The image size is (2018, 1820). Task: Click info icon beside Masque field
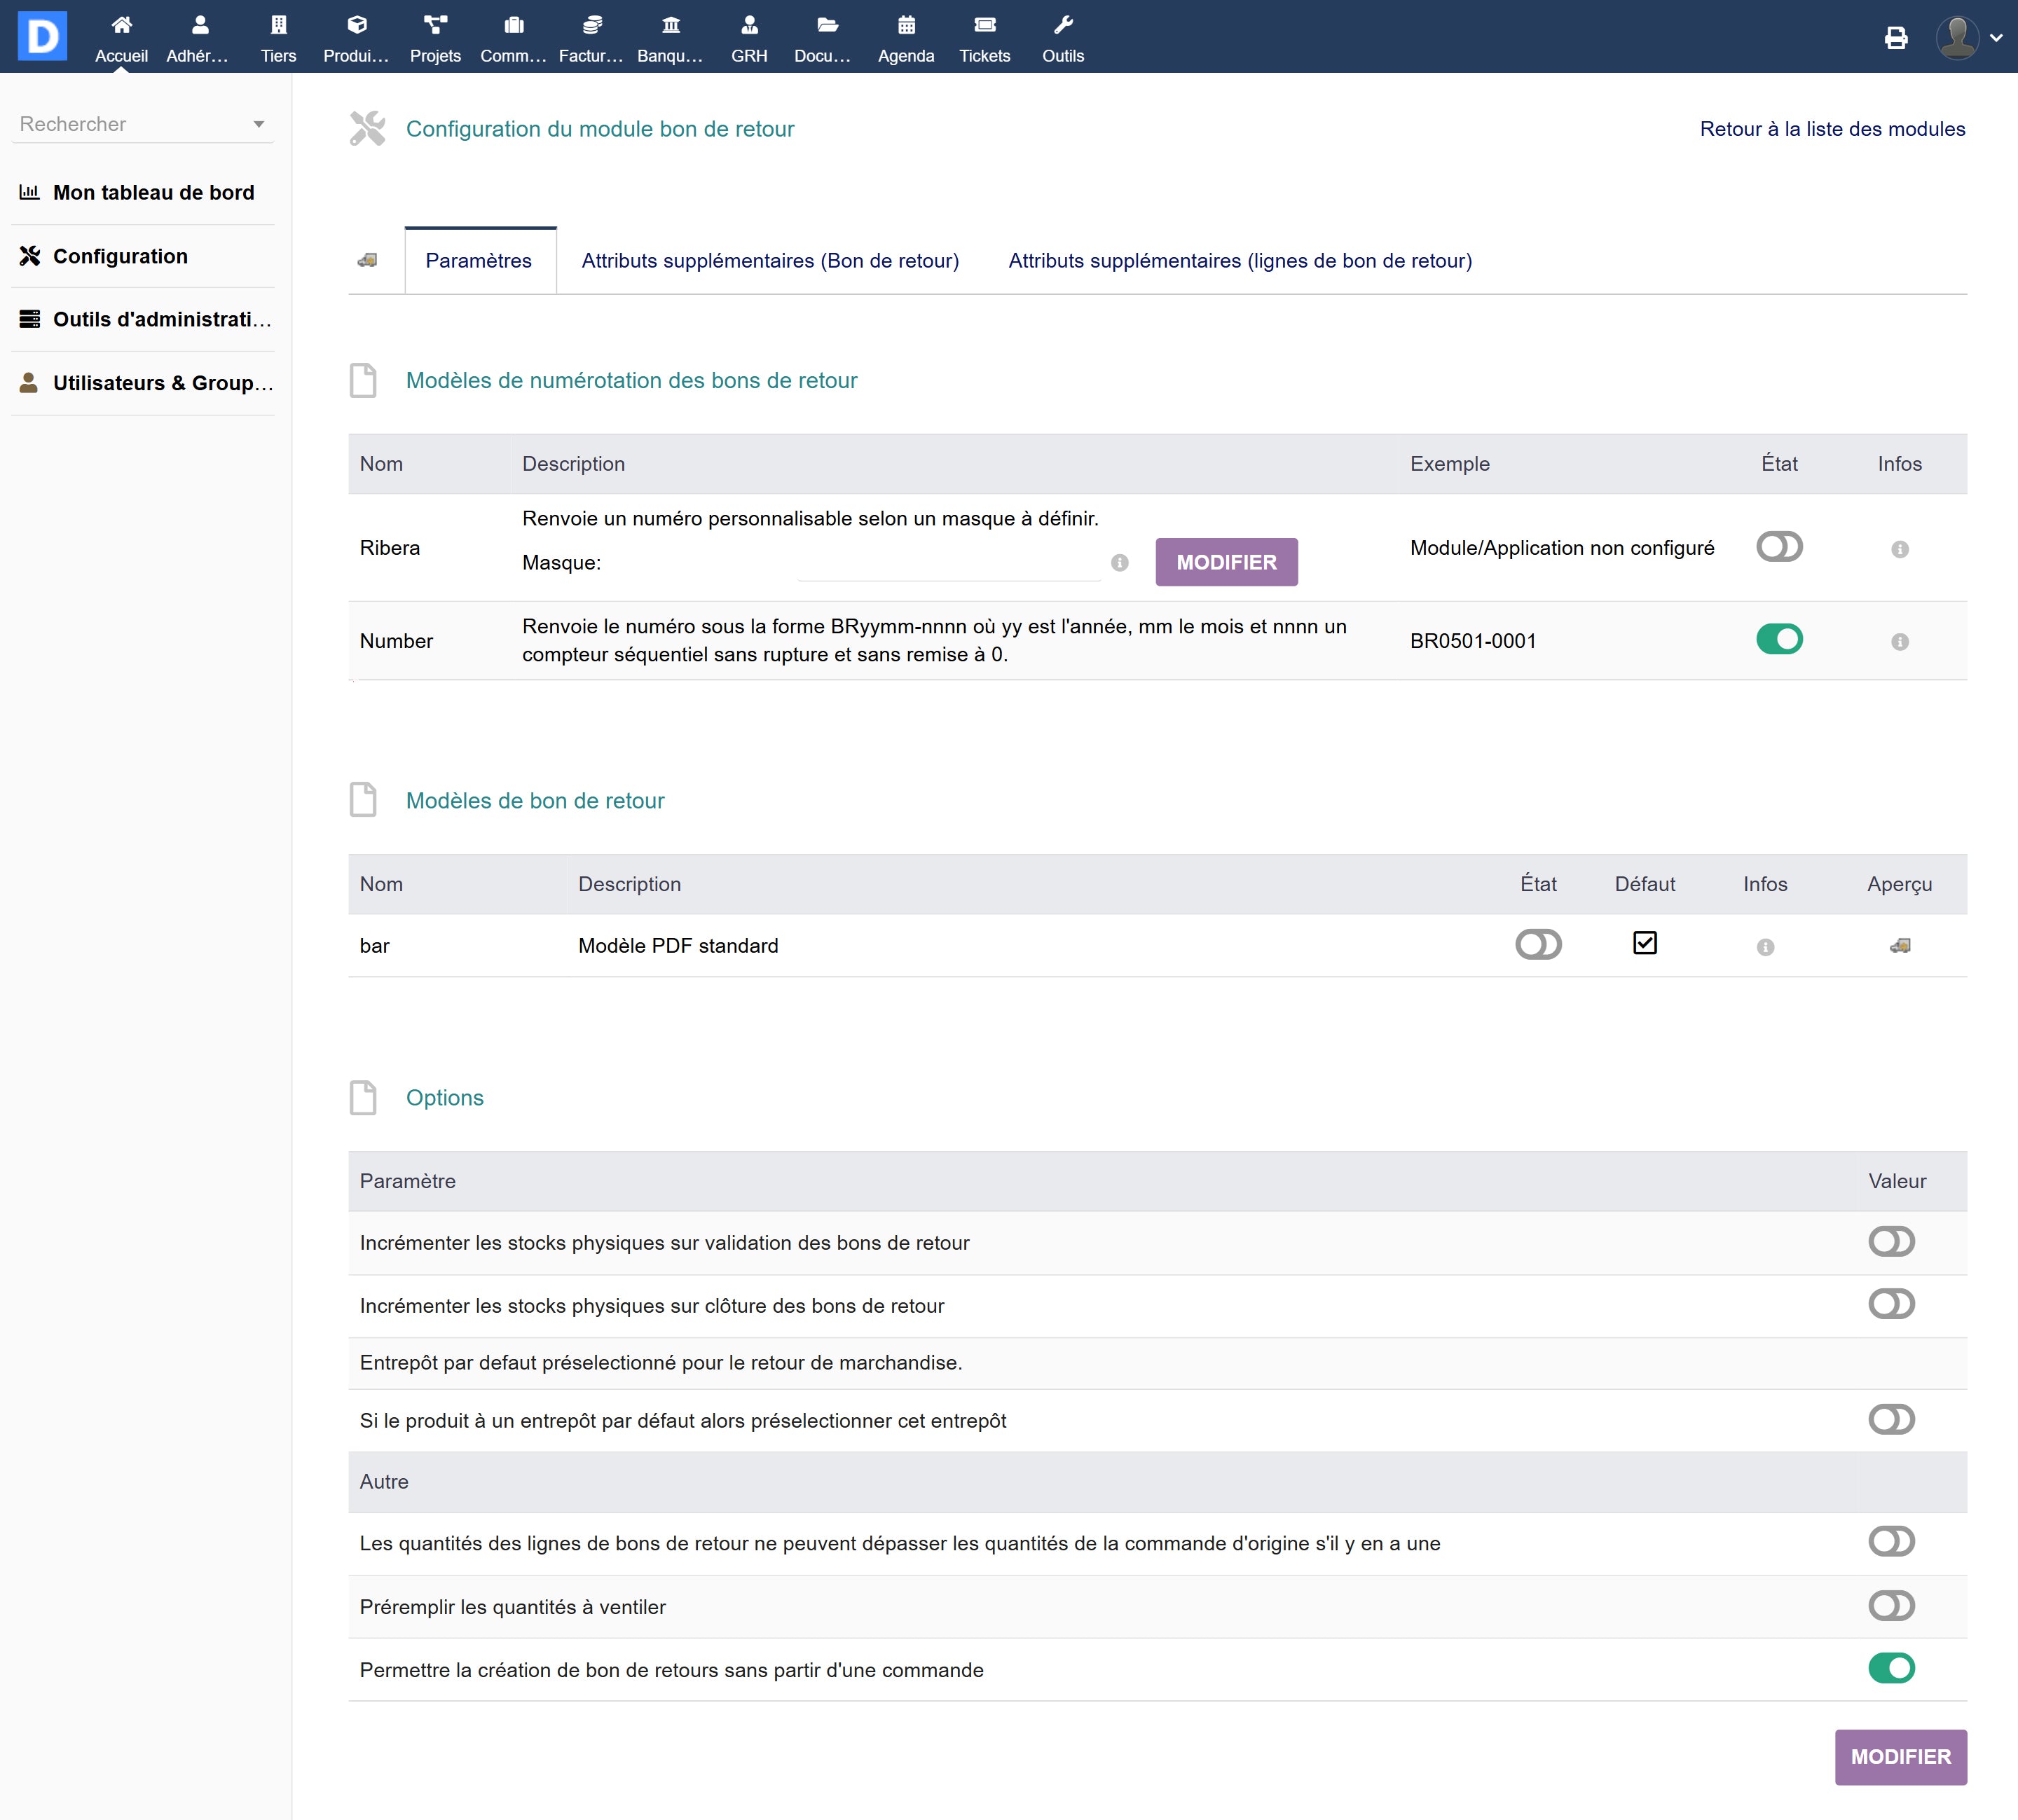[x=1119, y=563]
